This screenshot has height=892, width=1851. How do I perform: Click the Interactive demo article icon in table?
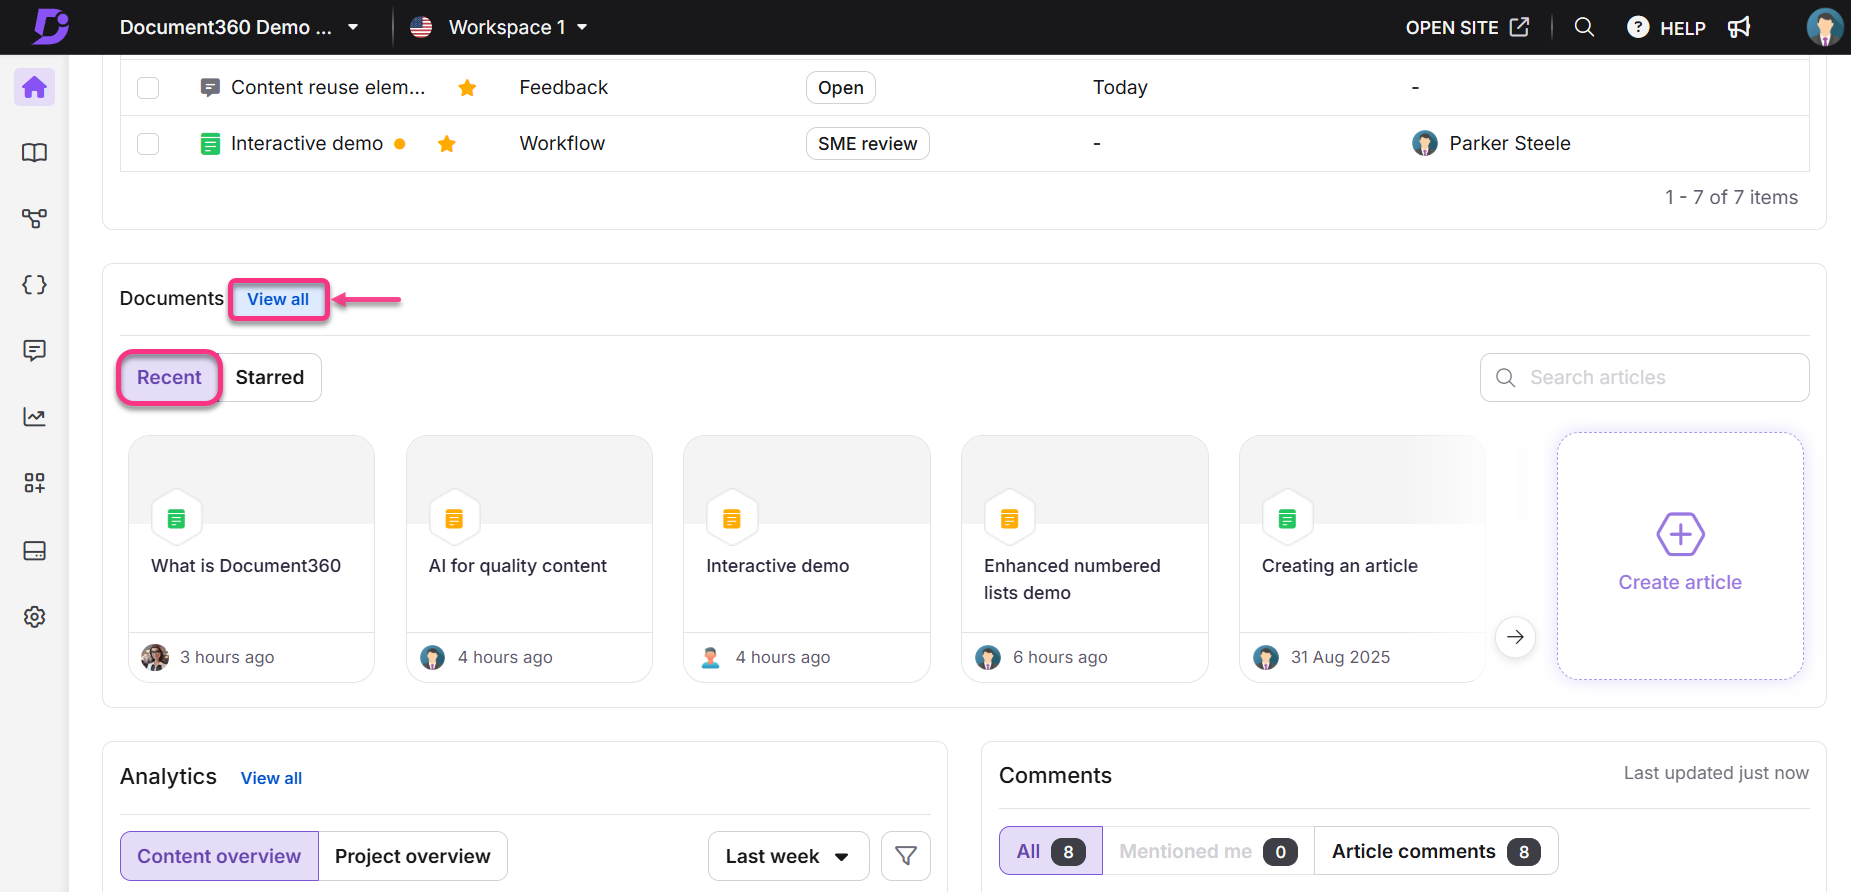tap(210, 144)
